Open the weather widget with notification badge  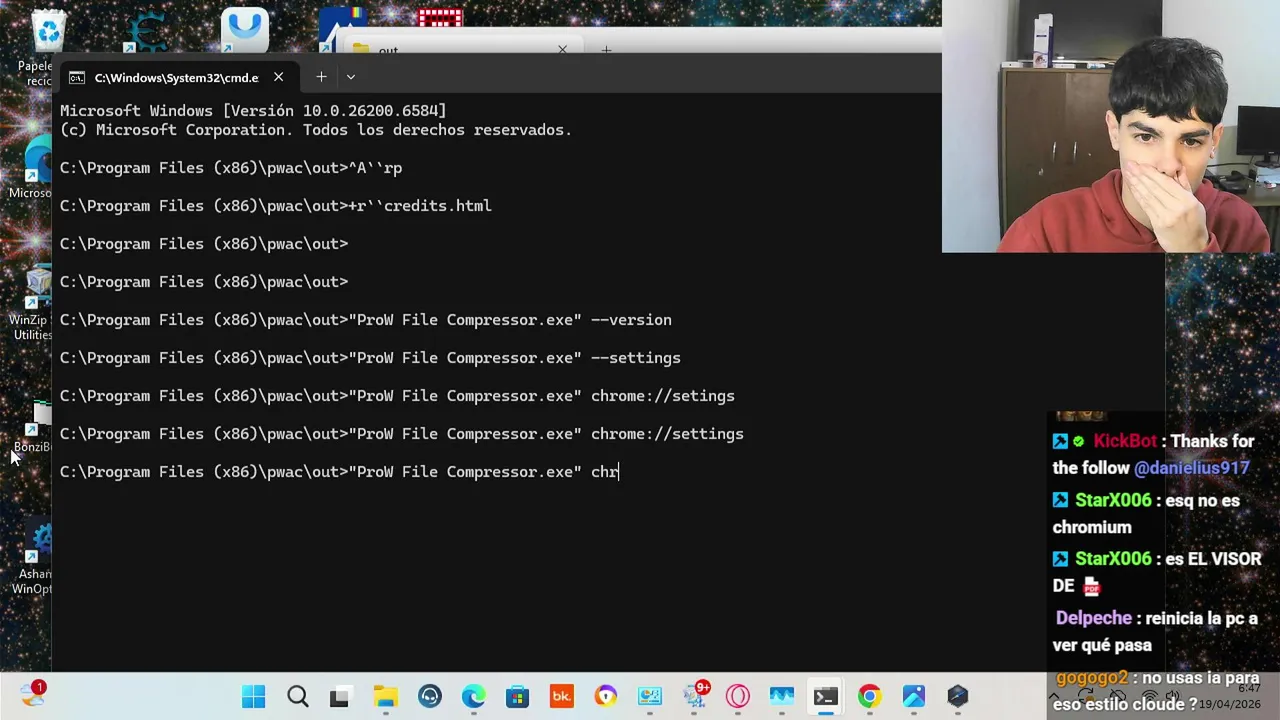(x=33, y=694)
